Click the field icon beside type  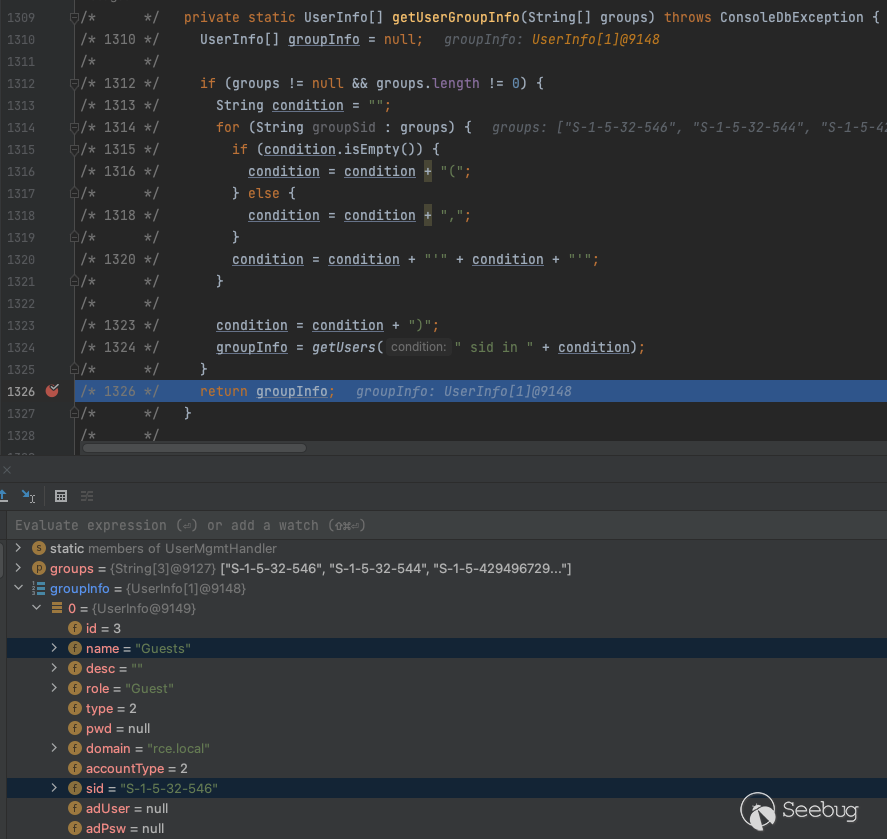click(x=75, y=708)
